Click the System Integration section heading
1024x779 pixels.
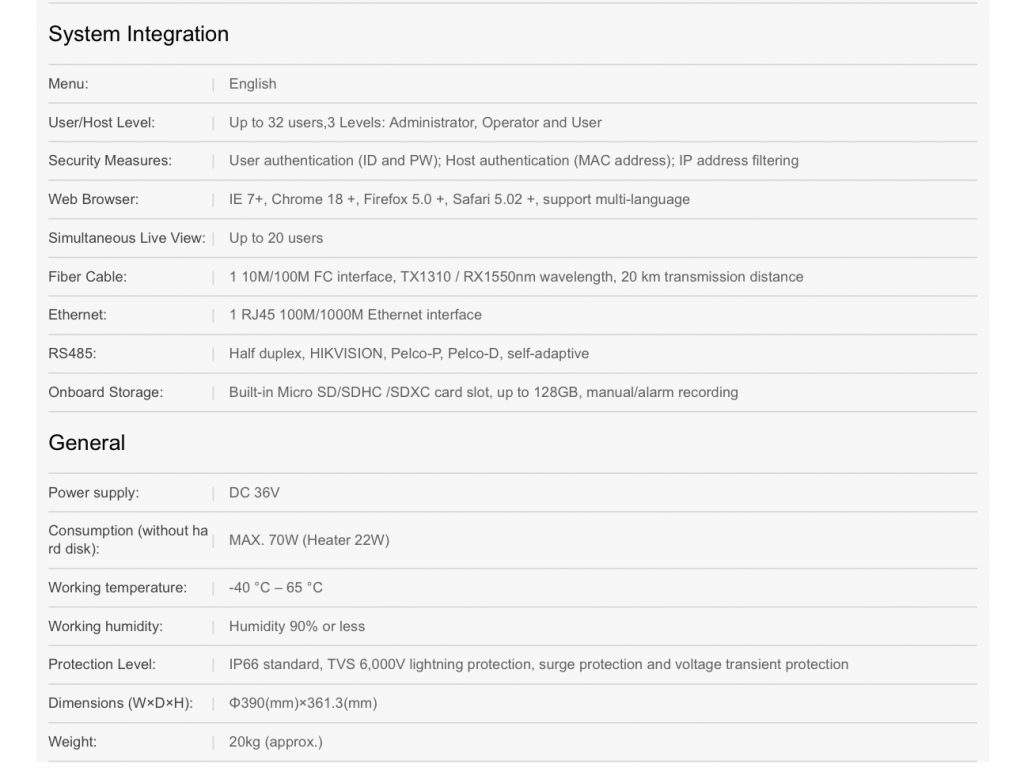point(138,34)
